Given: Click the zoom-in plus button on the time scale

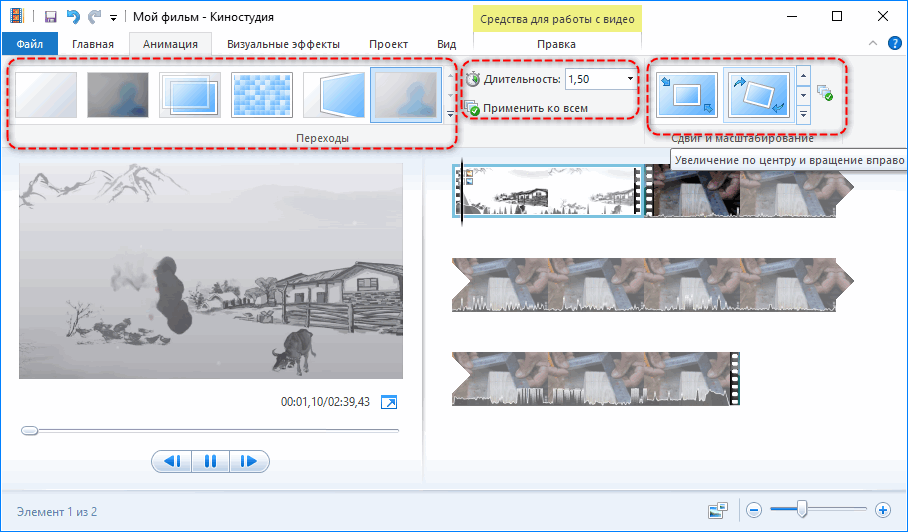Looking at the screenshot, I should point(882,510).
